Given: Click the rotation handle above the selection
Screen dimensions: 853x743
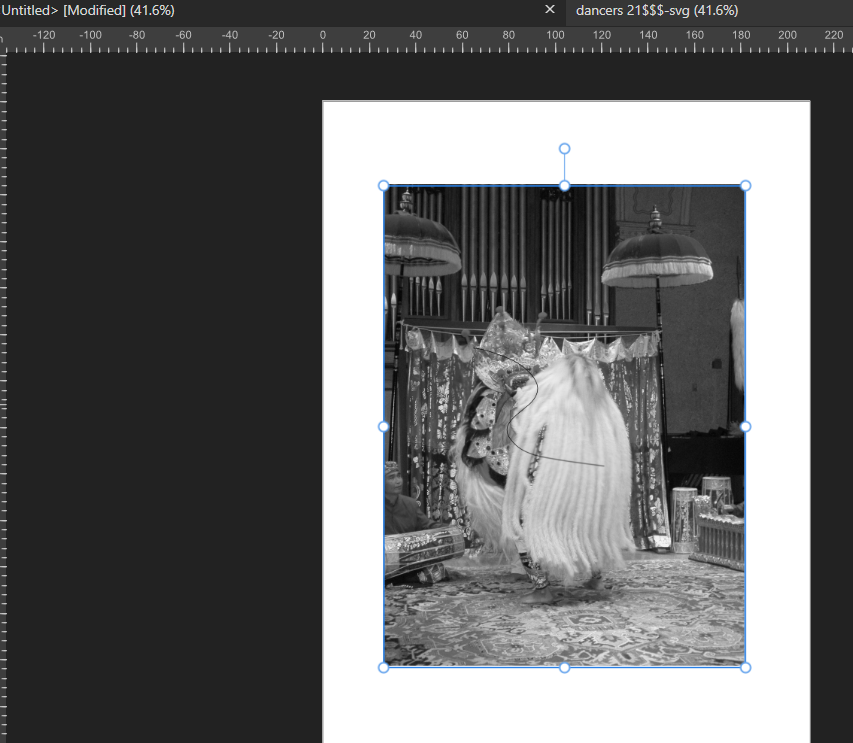Looking at the screenshot, I should 564,148.
